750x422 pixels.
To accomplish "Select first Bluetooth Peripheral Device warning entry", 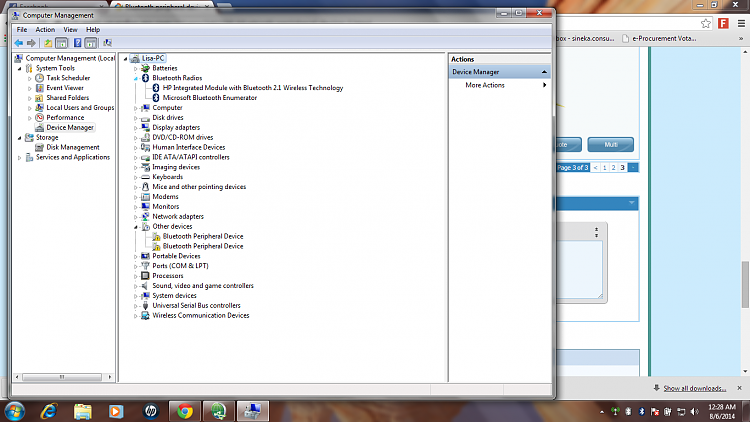I will pos(203,236).
